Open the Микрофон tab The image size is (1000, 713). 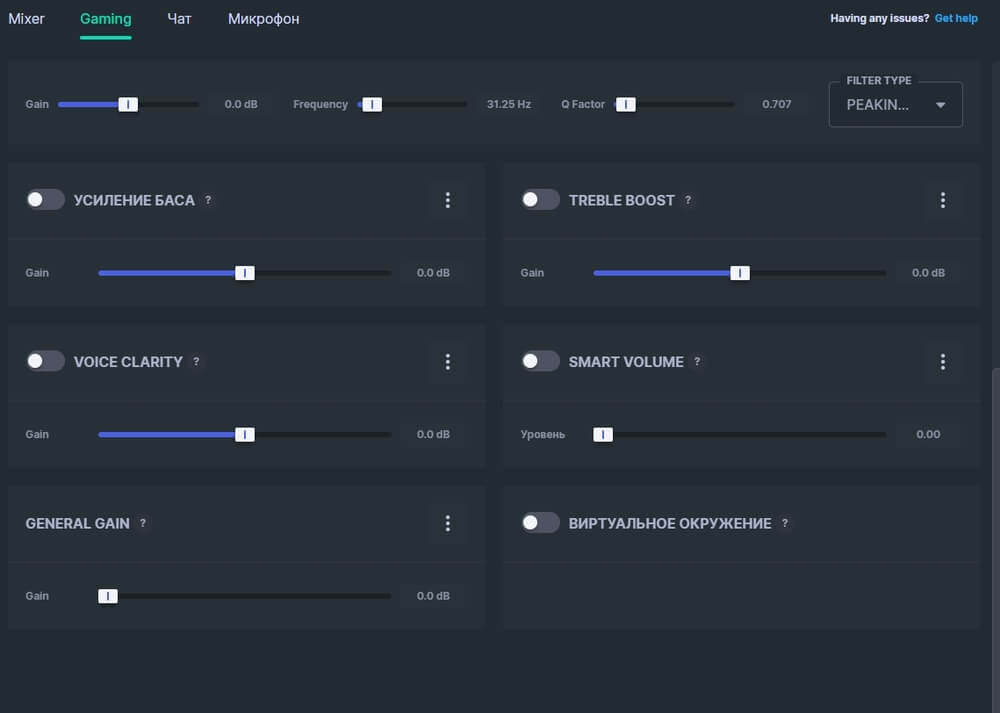coord(263,19)
